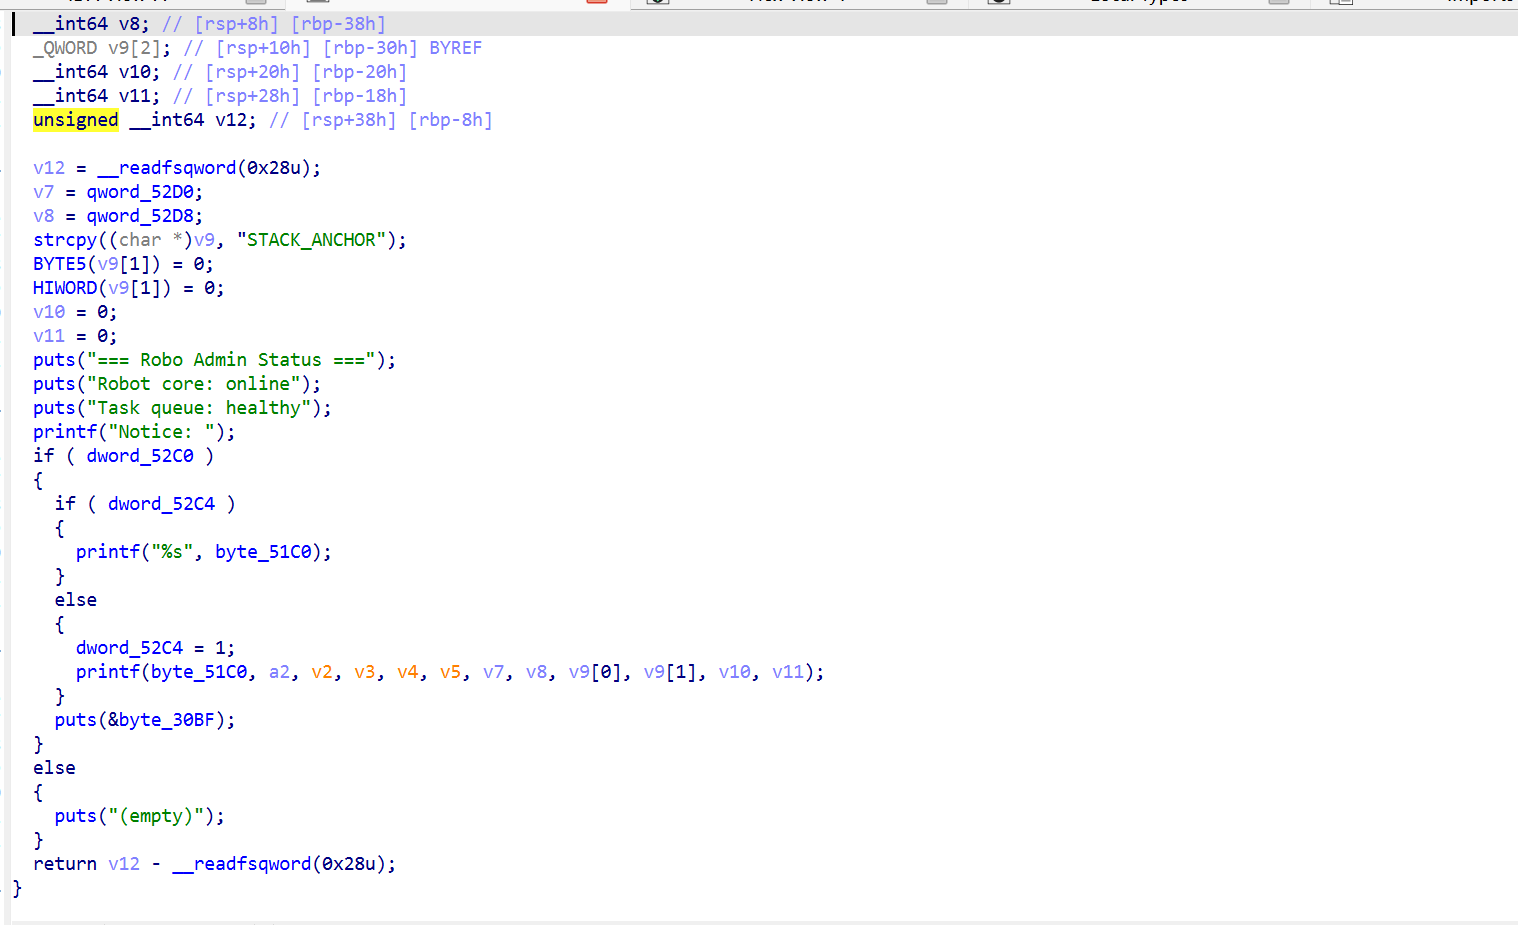Click dword_52C0 in the outer if condition
The image size is (1518, 925).
[140, 456]
